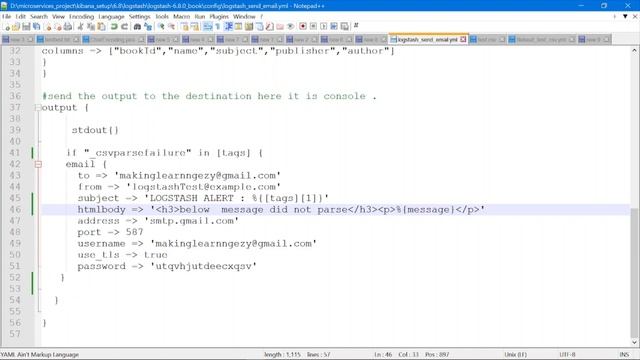Click Run Macro Multiple Times icon
Screen dimensions: 640x360
tap(334, 27)
